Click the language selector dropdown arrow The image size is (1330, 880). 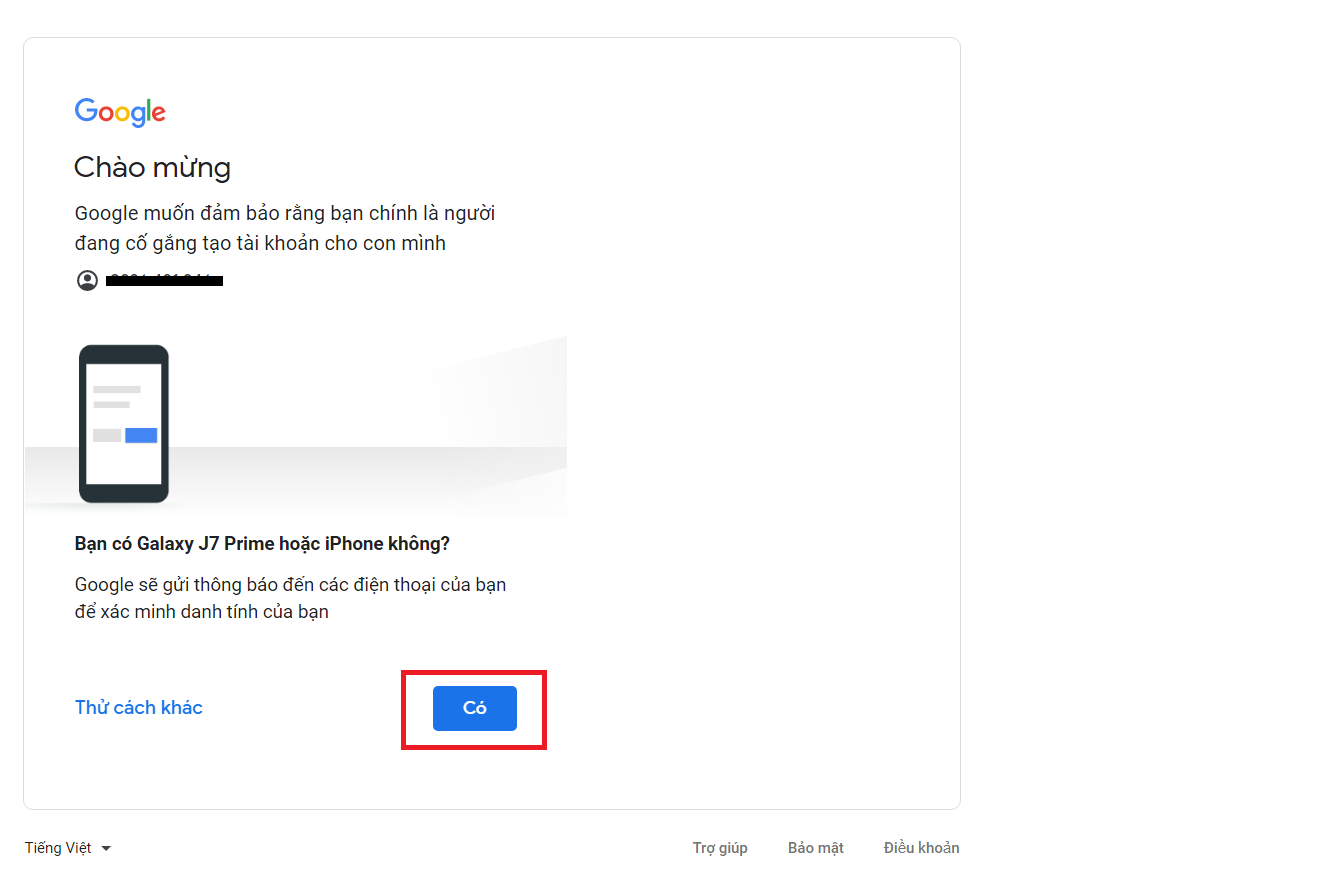(x=108, y=847)
